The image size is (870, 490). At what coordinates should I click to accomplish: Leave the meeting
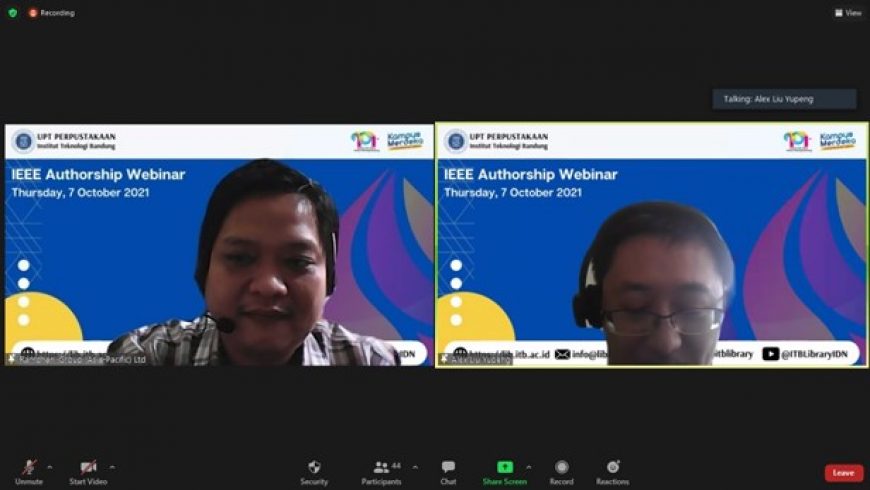(843, 473)
